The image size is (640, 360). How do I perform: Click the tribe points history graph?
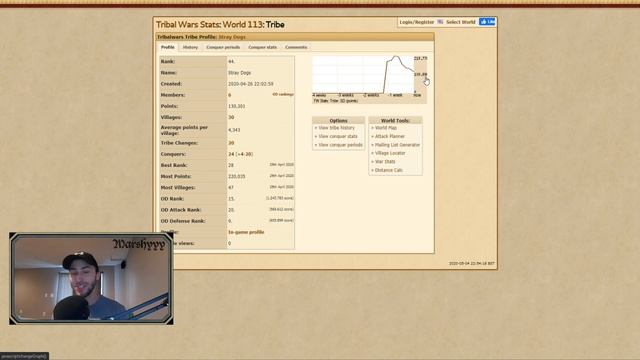pos(369,79)
